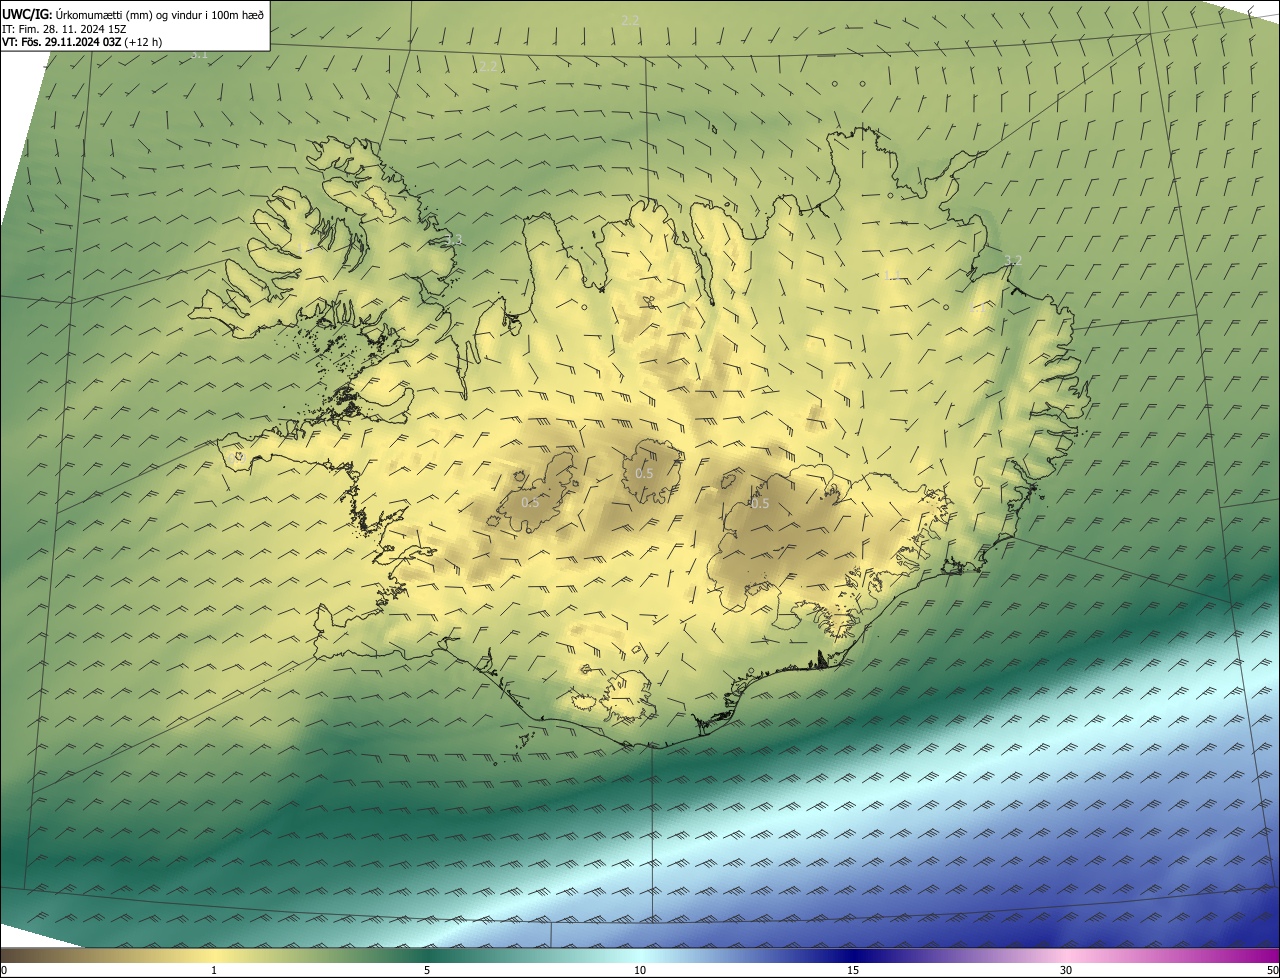Click the "10" tick label on the color scale
The image size is (1280, 978).
coord(640,970)
